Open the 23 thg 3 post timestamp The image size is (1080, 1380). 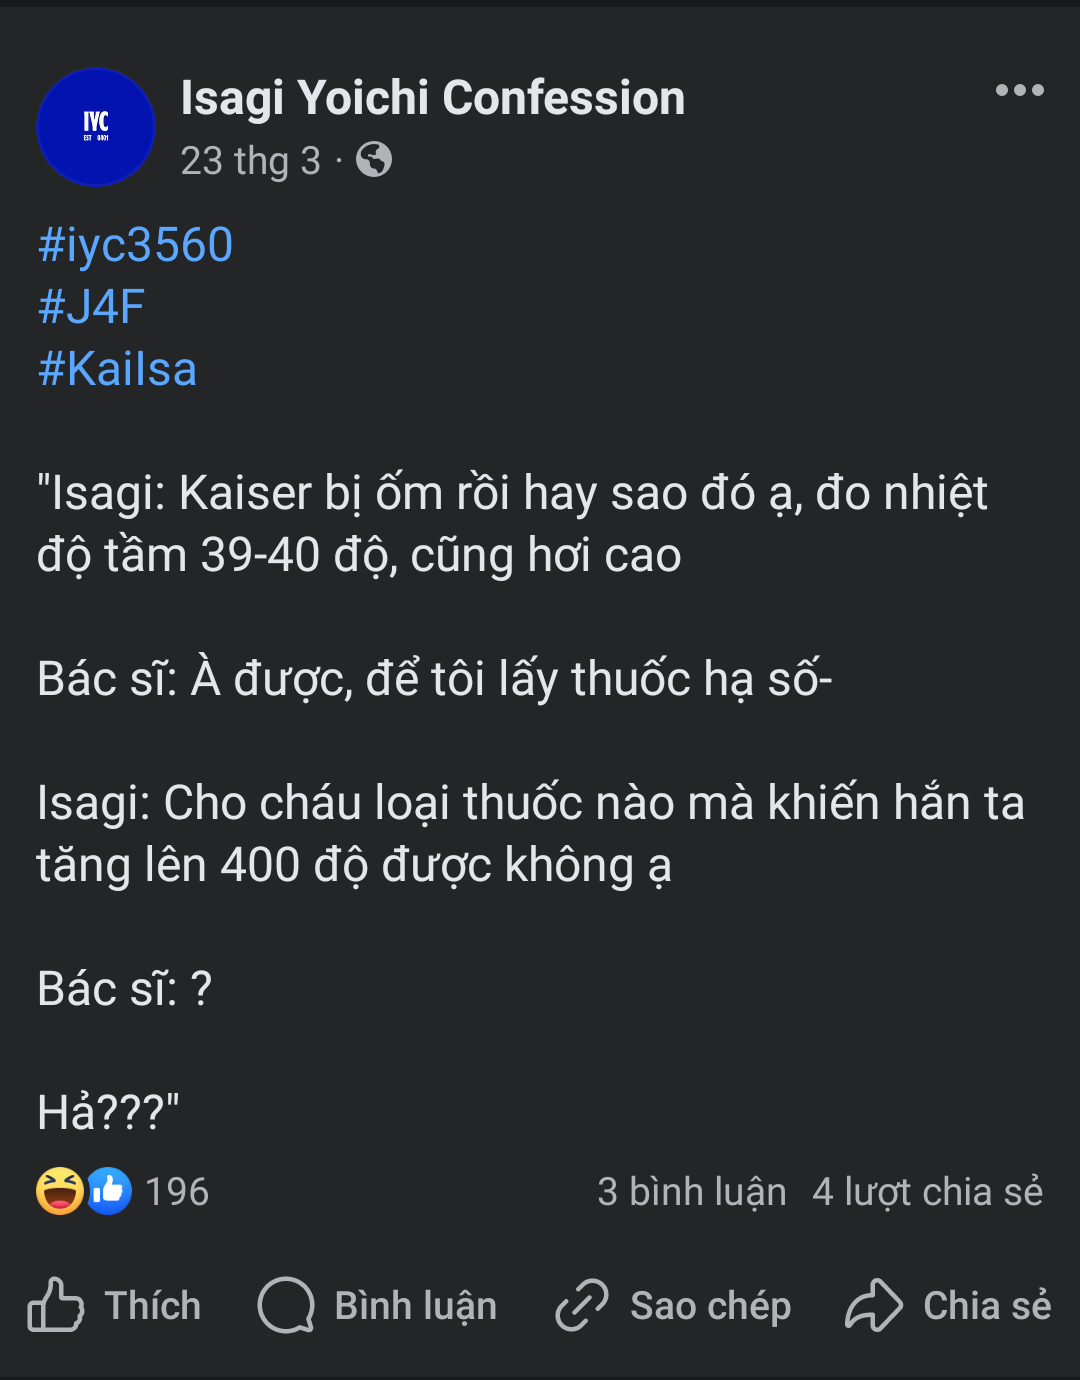pos(250,161)
